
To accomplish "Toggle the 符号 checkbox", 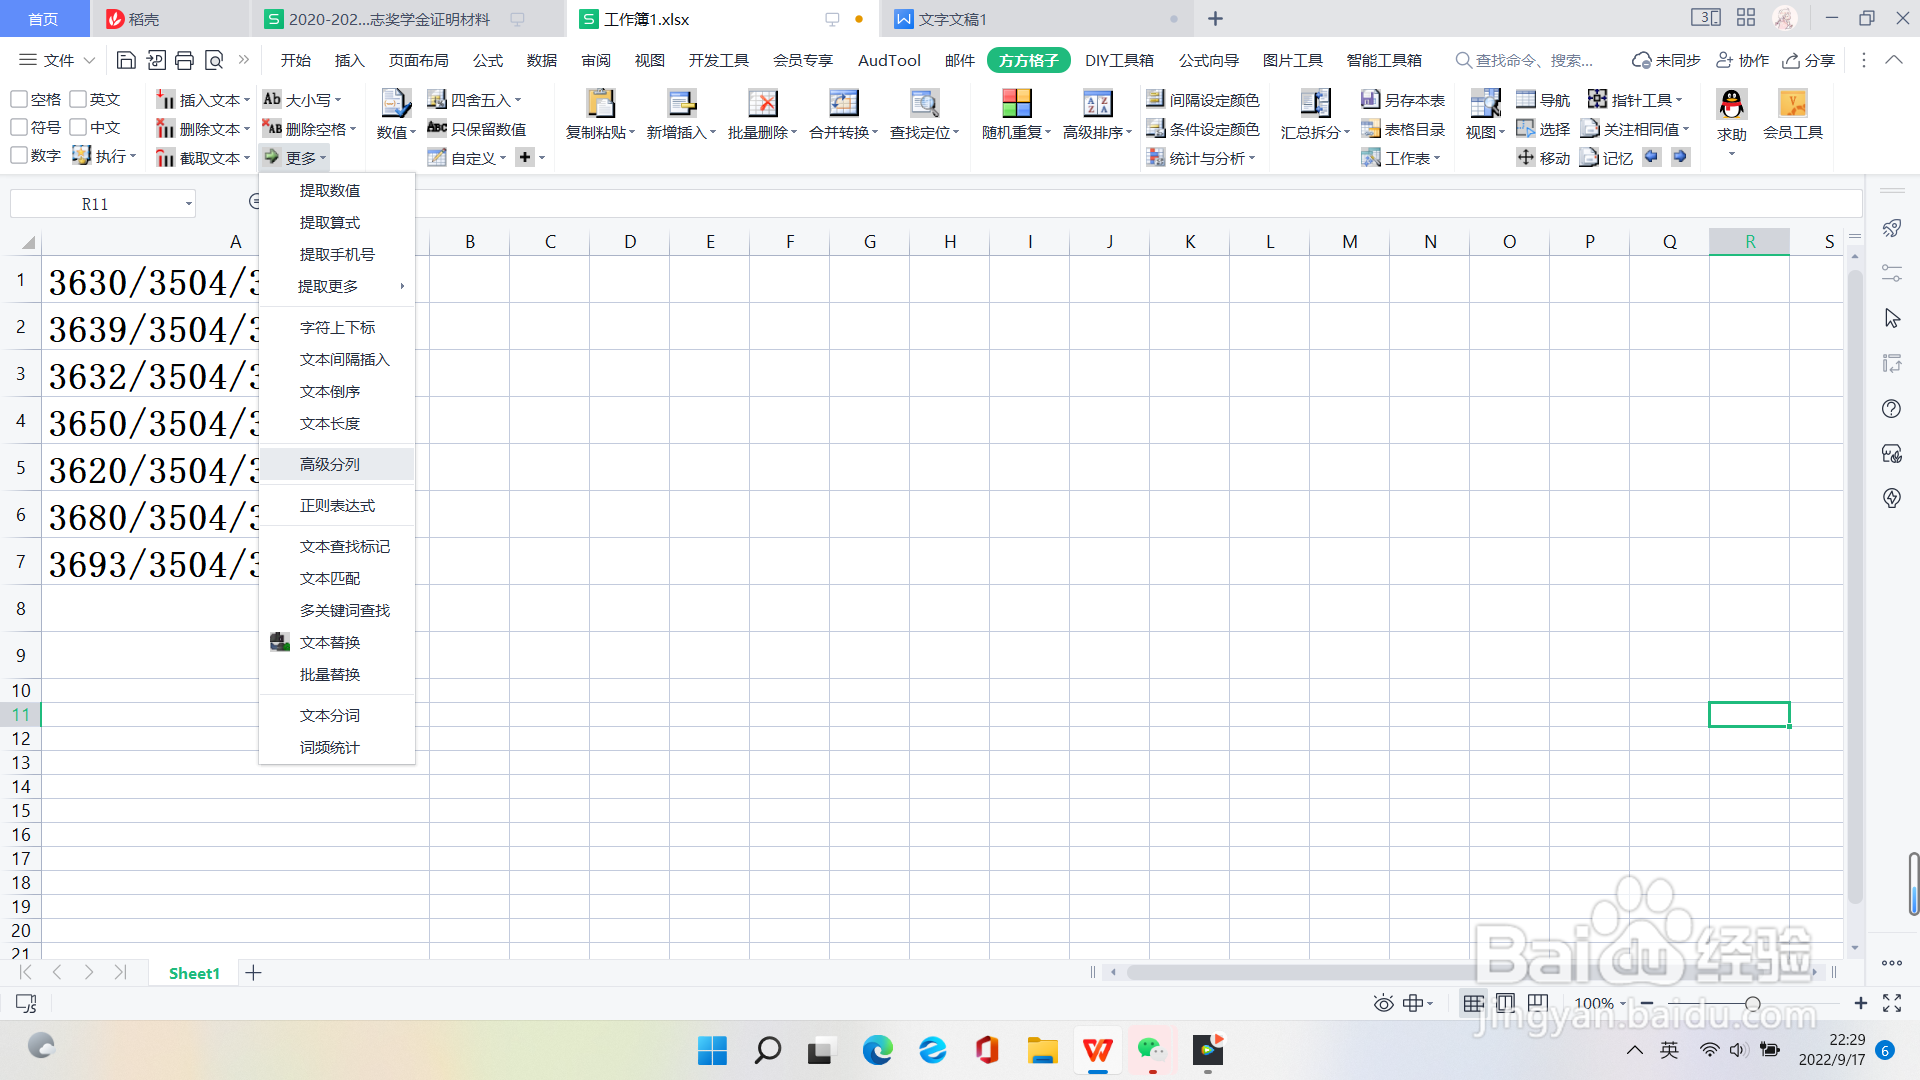I will pyautogui.click(x=19, y=127).
